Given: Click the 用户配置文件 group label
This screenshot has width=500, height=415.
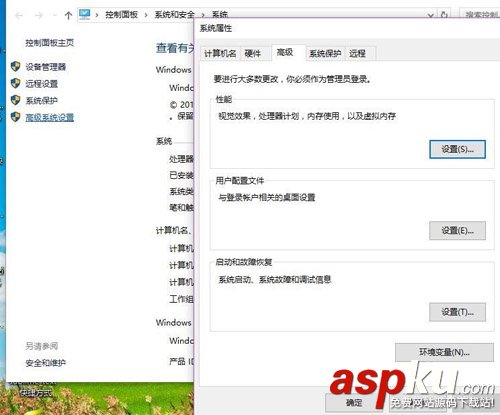Looking at the screenshot, I should click(x=240, y=181).
